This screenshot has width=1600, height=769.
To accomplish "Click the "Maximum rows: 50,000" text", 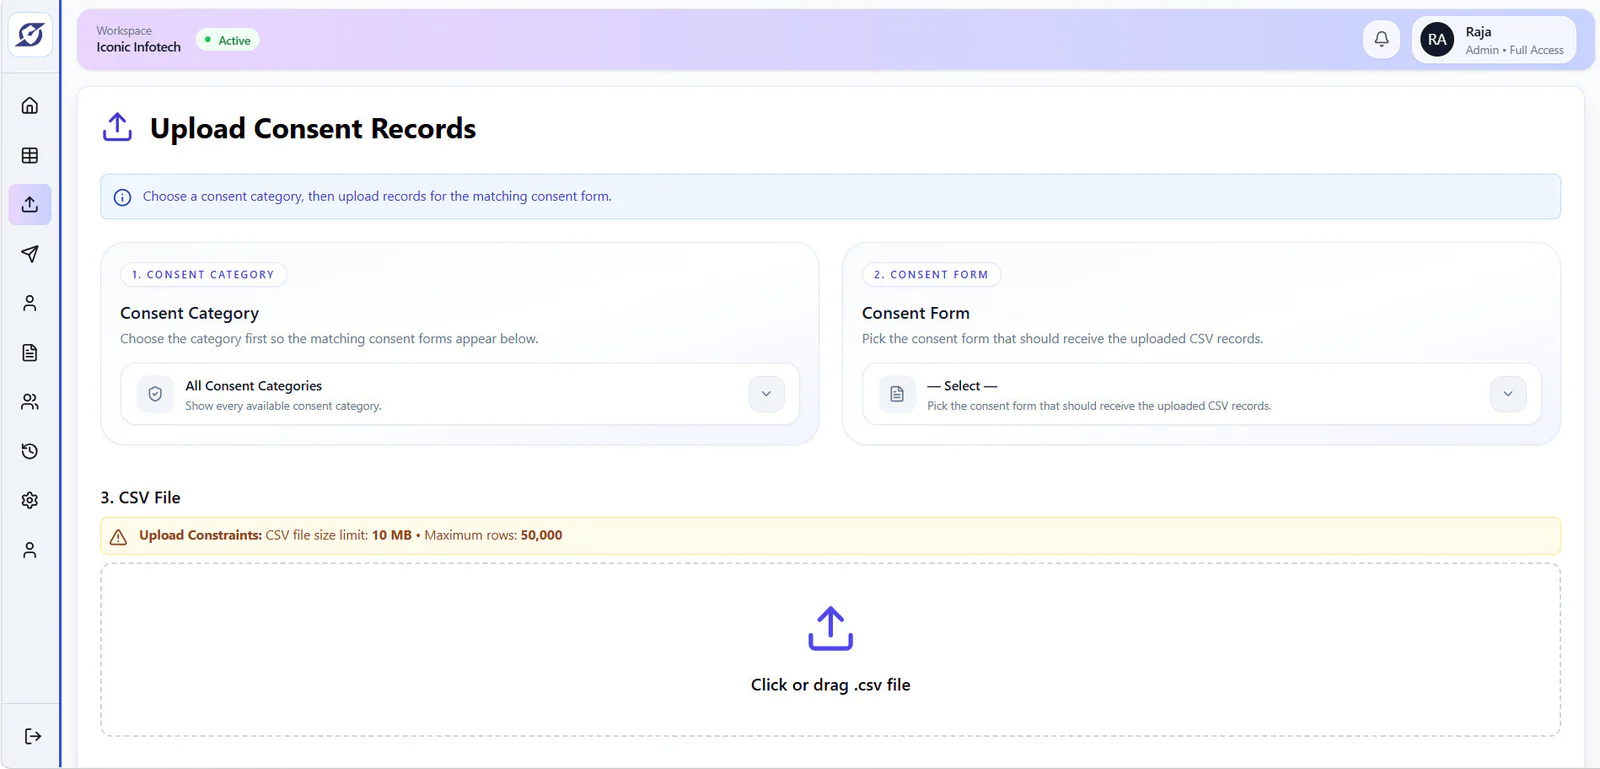I will pos(493,536).
